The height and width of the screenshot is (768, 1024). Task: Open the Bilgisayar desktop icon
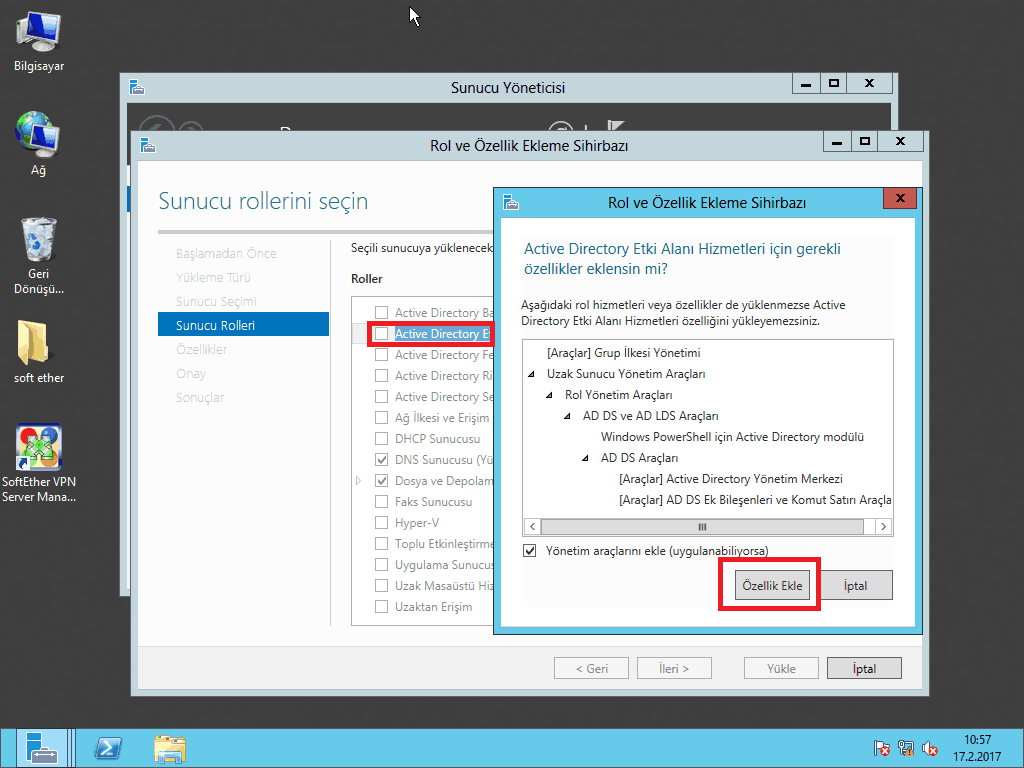tap(39, 35)
